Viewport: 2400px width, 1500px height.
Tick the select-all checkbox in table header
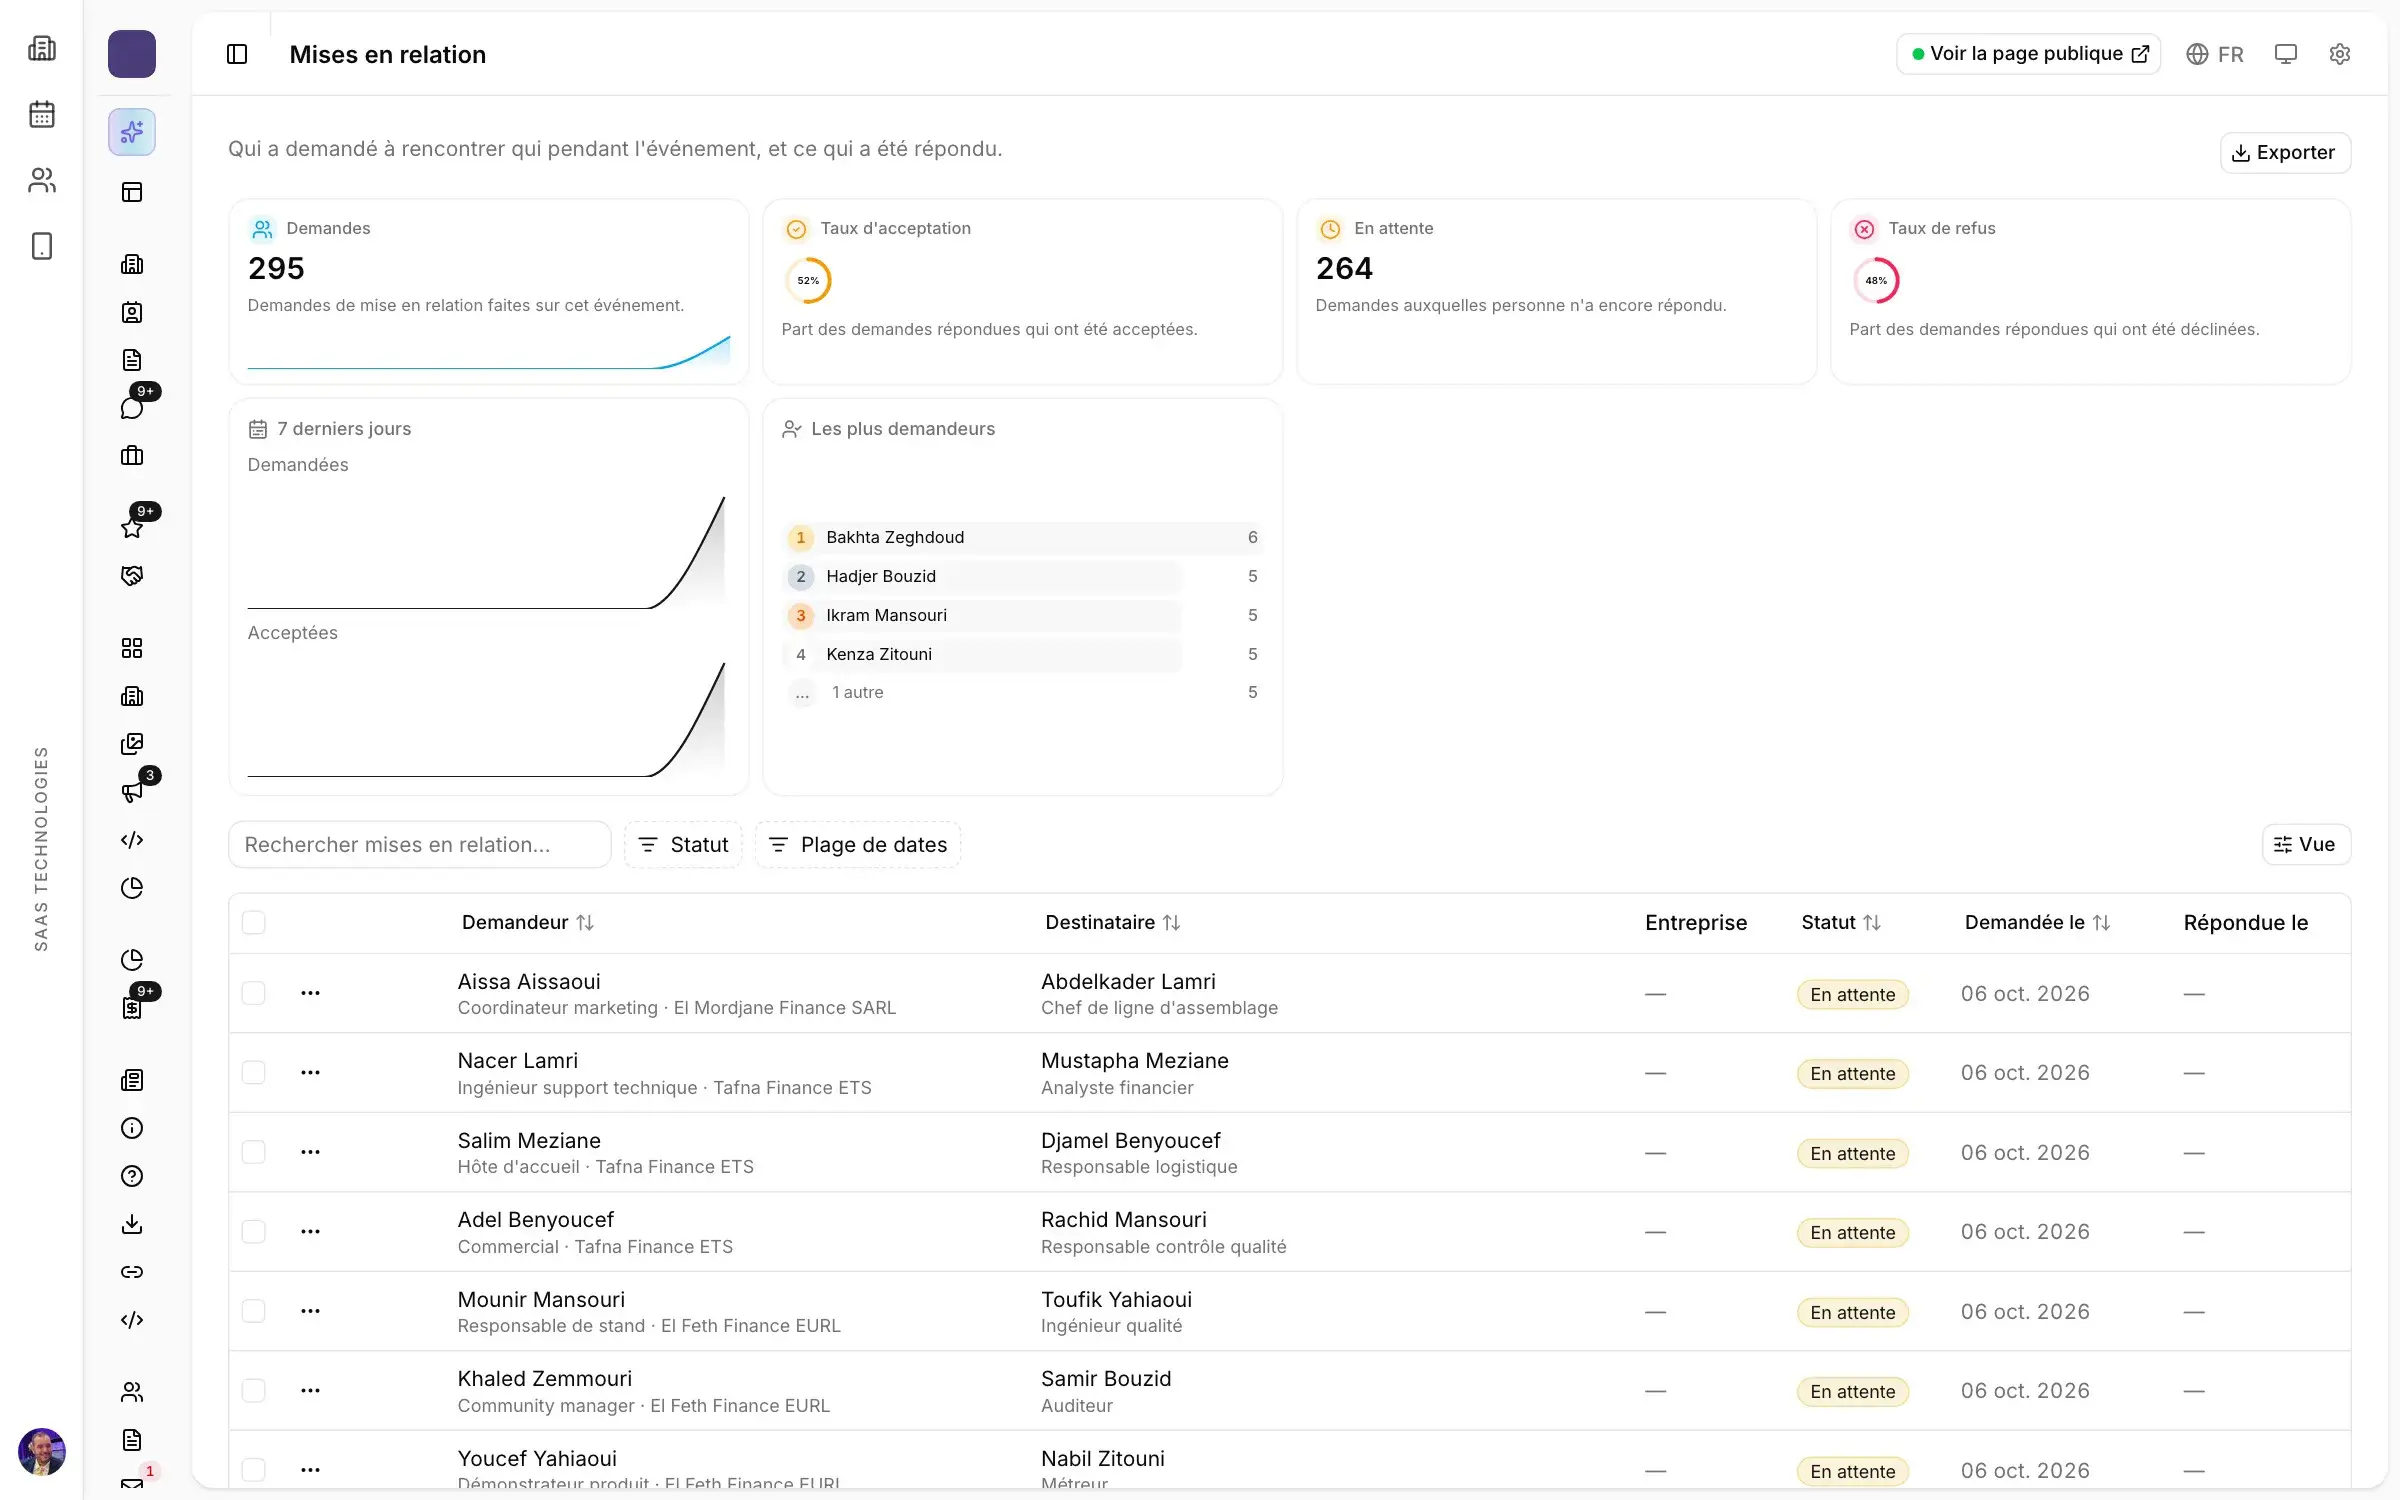click(254, 922)
